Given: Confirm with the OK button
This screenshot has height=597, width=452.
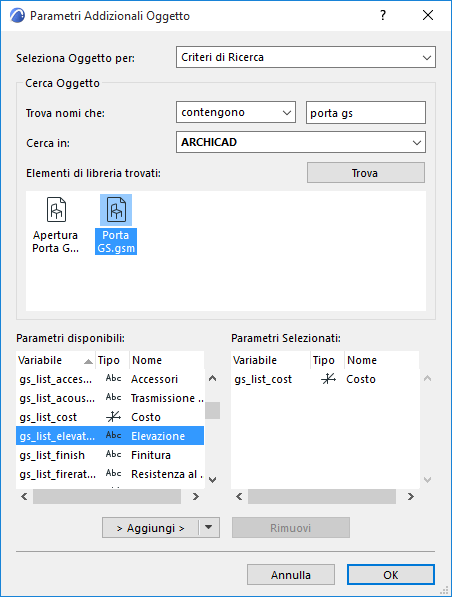Looking at the screenshot, I should click(391, 575).
